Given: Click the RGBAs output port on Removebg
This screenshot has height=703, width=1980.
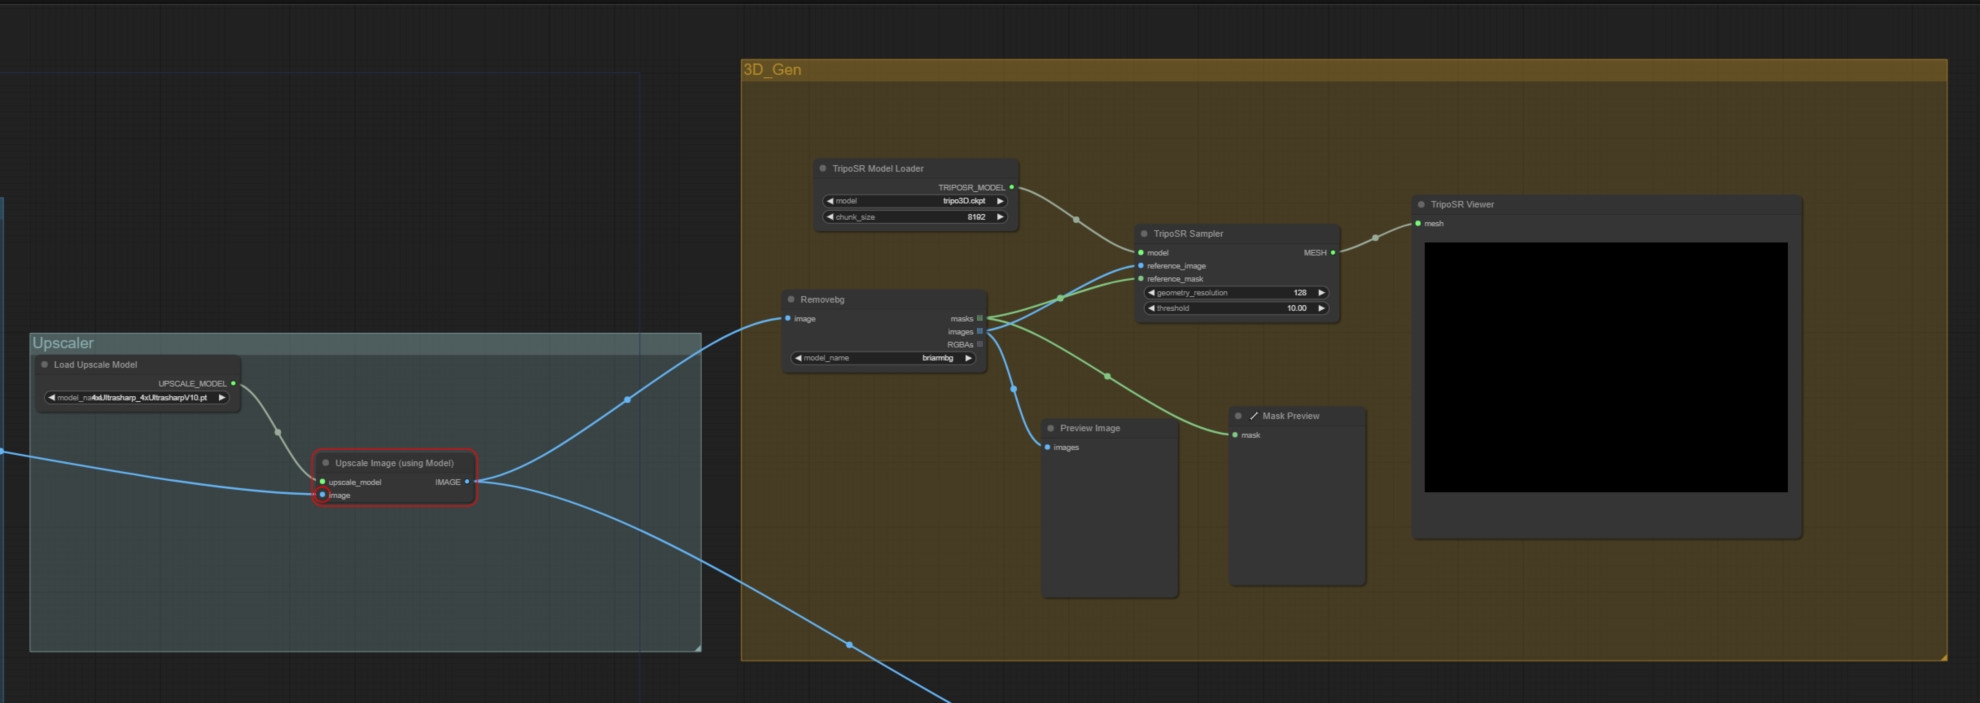Looking at the screenshot, I should 980,344.
